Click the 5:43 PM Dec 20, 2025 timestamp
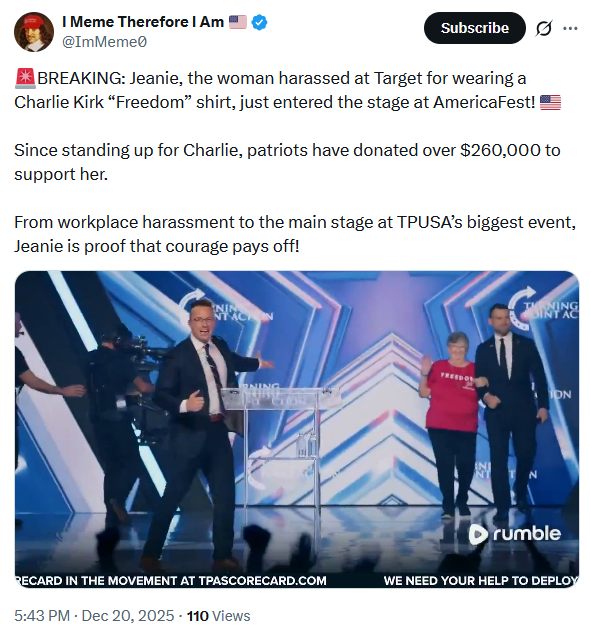The height and width of the screenshot is (637, 590). tap(94, 616)
